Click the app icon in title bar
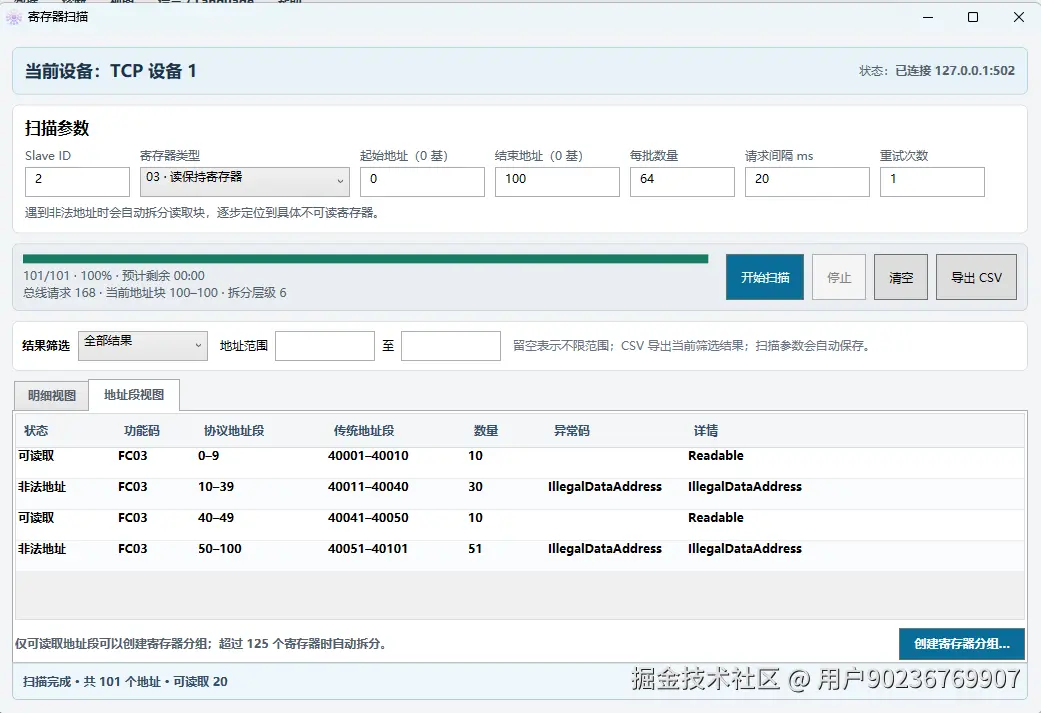 (13, 17)
